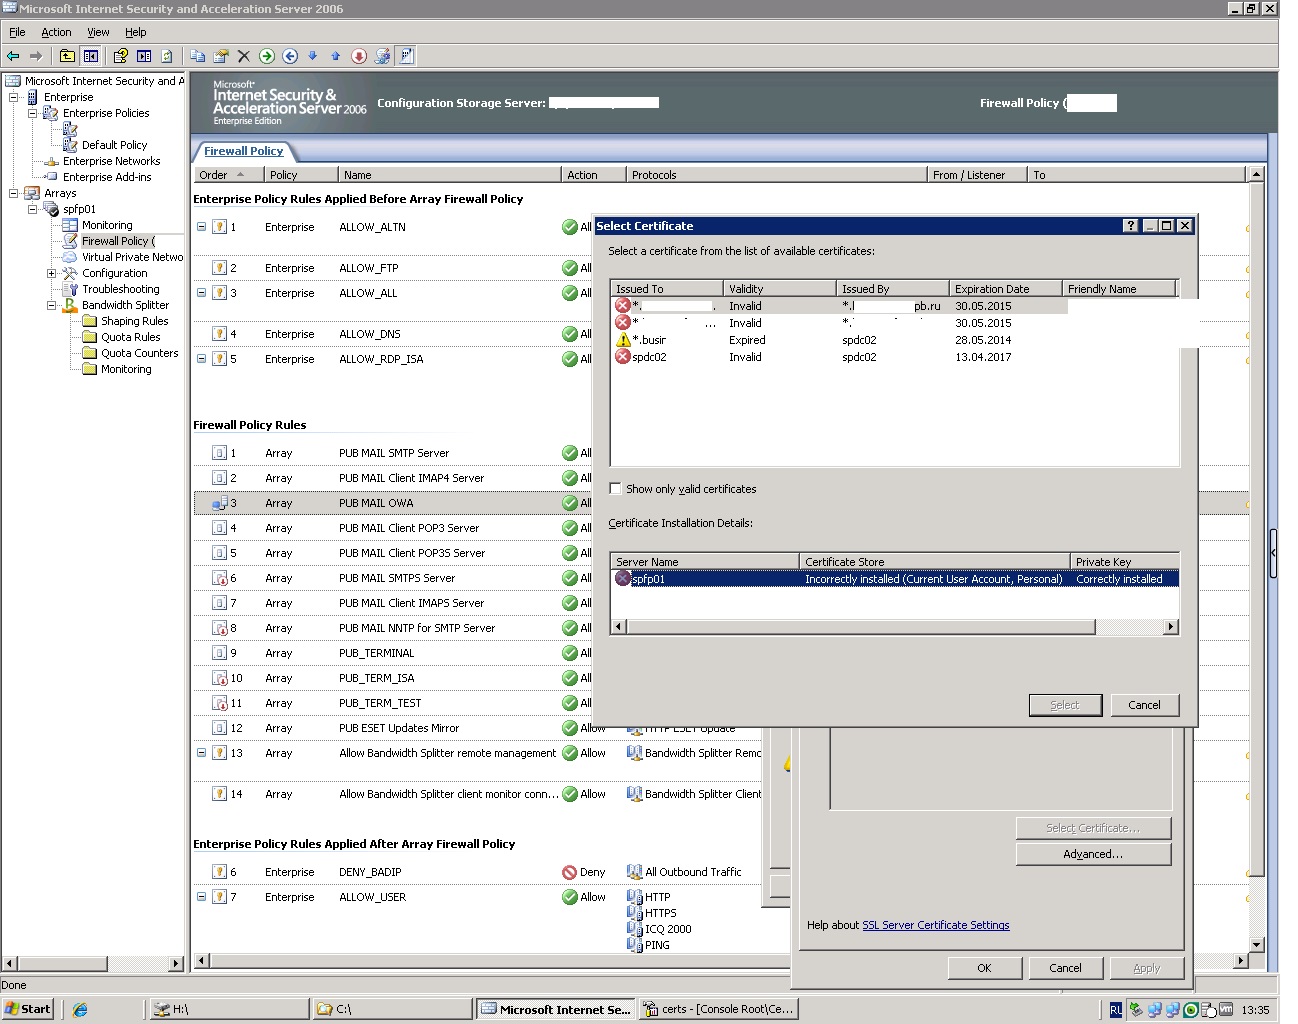Click the blue left-arrow circle toolbar icon

click(x=290, y=56)
